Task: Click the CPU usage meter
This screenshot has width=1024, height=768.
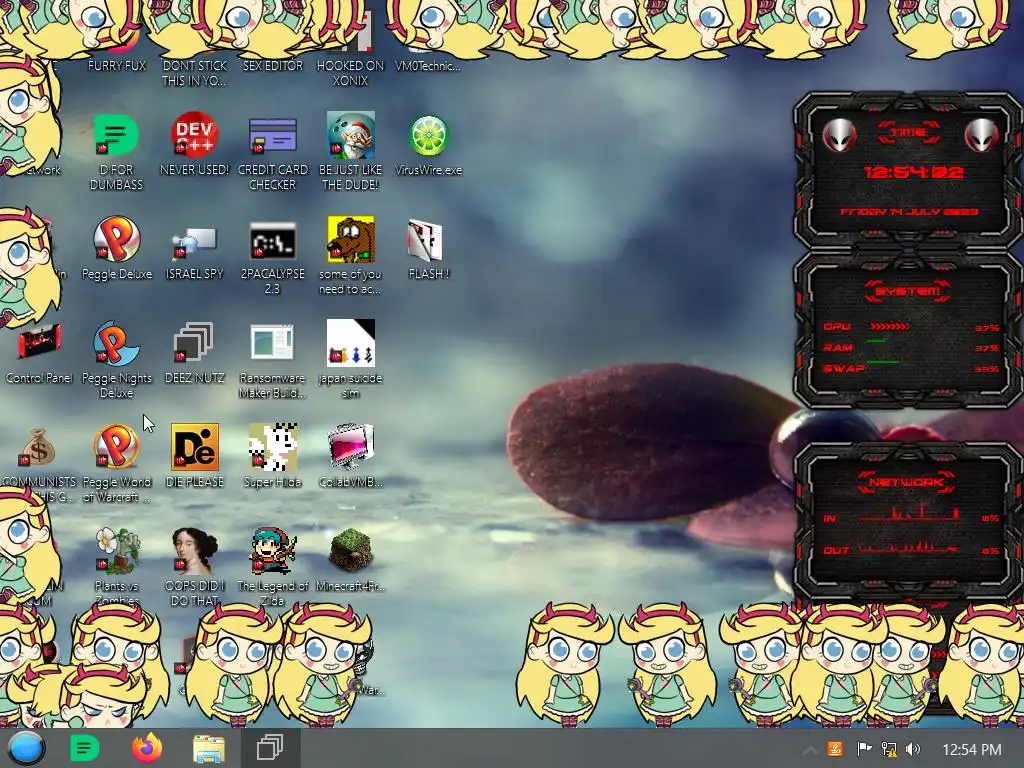Action: pos(889,326)
